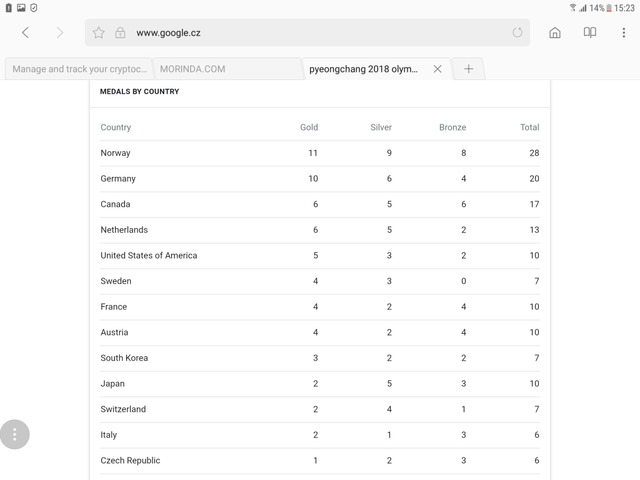This screenshot has height=480, width=640.
Task: Select Czech Republic country name
Action: 130,460
